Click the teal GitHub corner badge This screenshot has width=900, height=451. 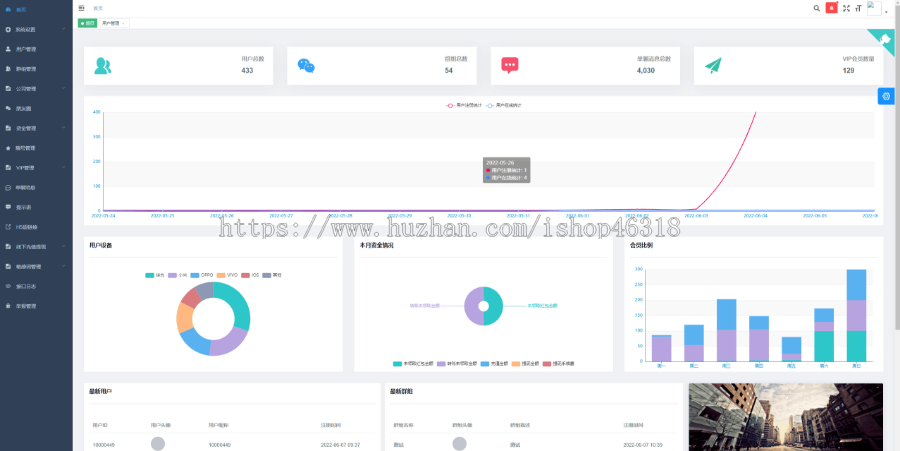point(886,39)
